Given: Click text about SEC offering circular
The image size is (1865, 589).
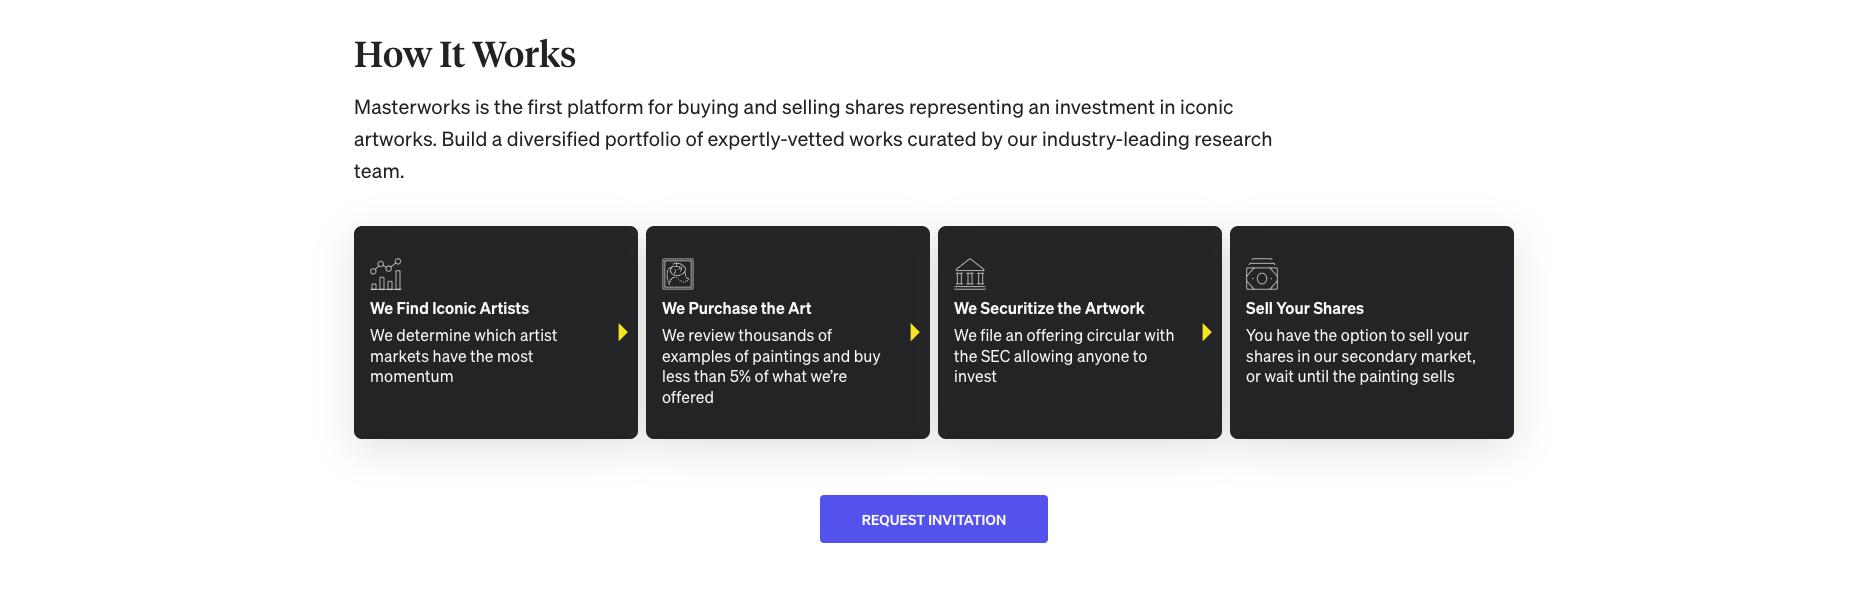Looking at the screenshot, I should [x=1063, y=356].
